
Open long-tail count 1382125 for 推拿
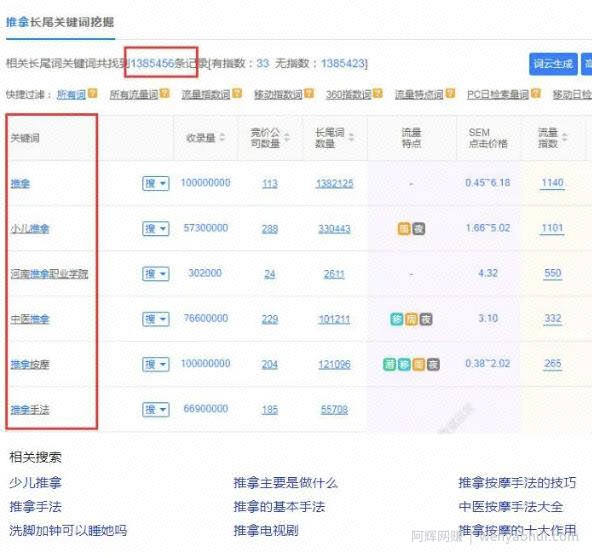[x=335, y=184]
